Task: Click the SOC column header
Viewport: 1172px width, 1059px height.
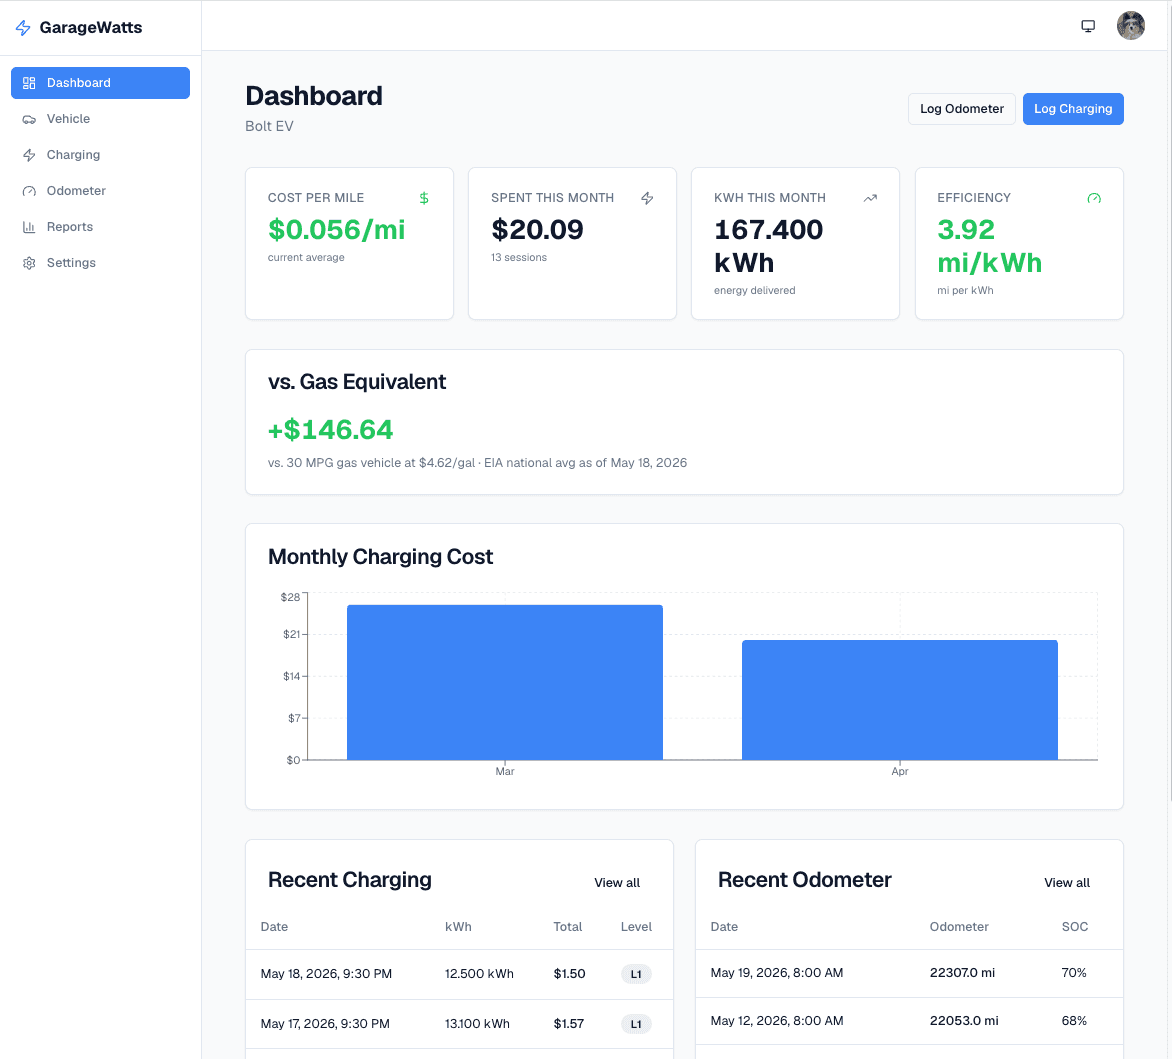Action: coord(1074,927)
